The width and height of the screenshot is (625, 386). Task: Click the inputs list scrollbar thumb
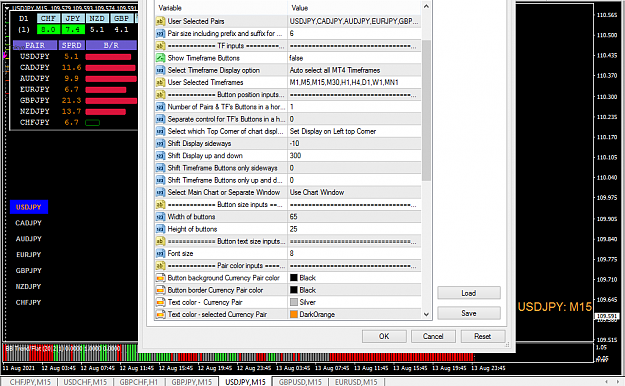pos(426,110)
